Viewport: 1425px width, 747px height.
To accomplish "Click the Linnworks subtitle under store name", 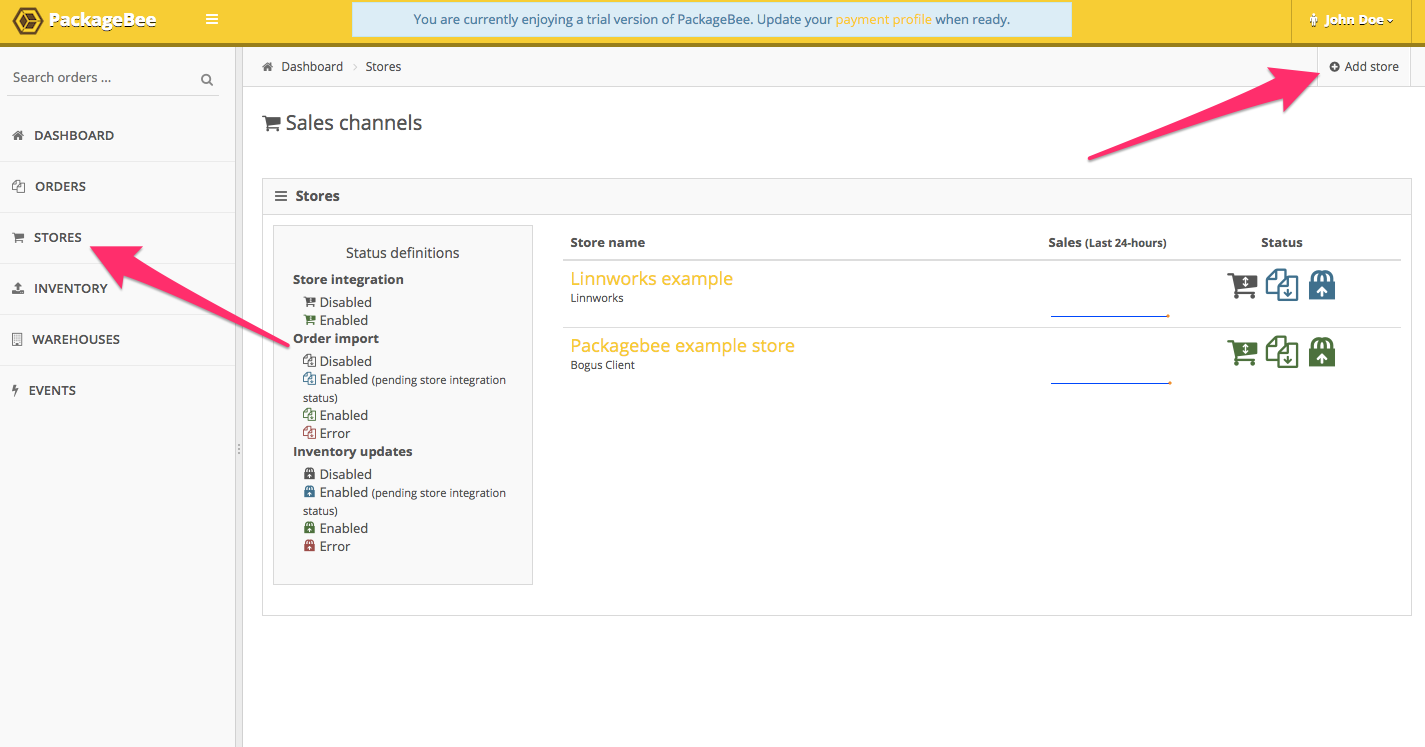I will click(x=597, y=299).
